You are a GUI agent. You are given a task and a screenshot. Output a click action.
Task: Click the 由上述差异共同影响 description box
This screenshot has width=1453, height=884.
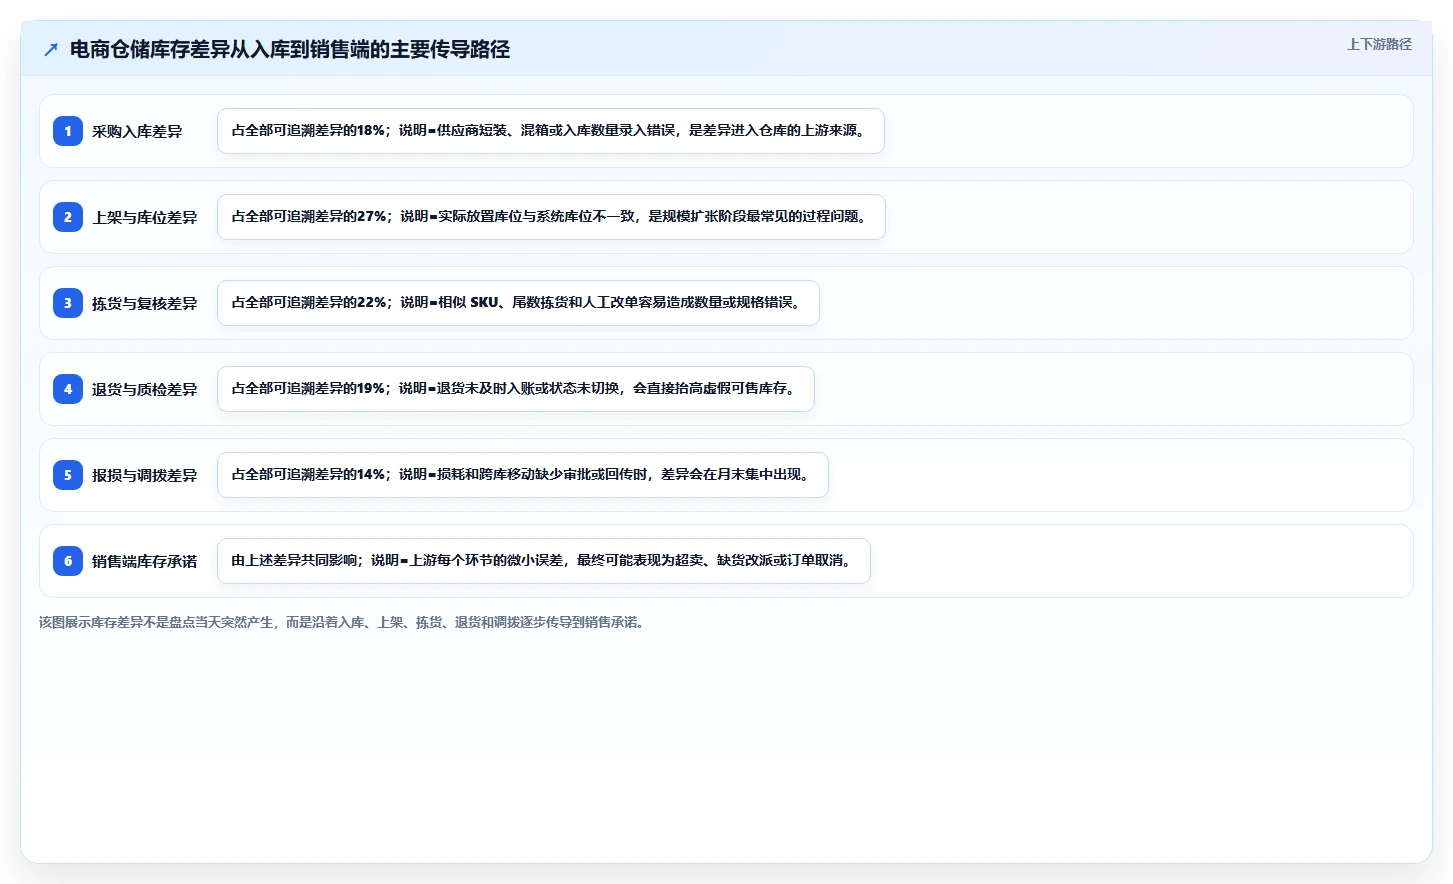click(x=544, y=561)
